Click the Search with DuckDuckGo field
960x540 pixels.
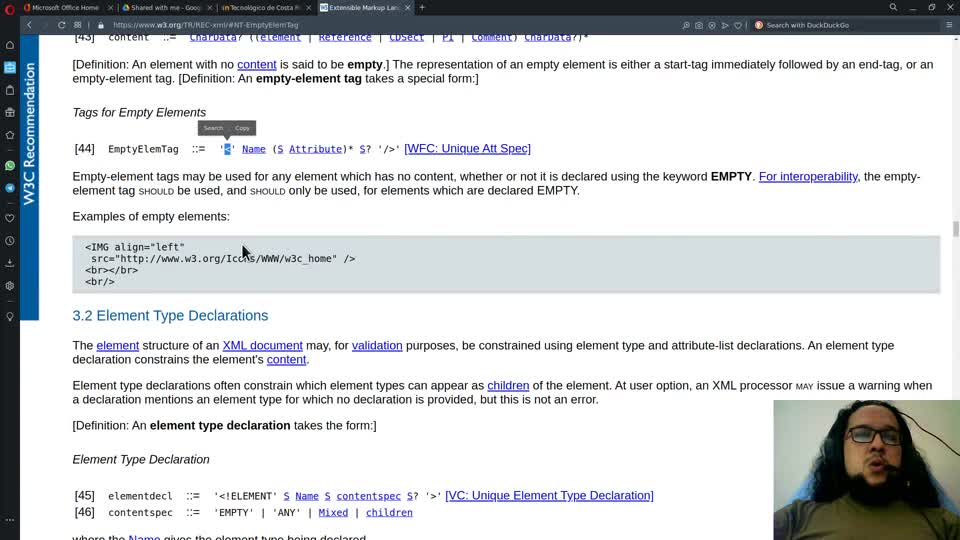(845, 25)
